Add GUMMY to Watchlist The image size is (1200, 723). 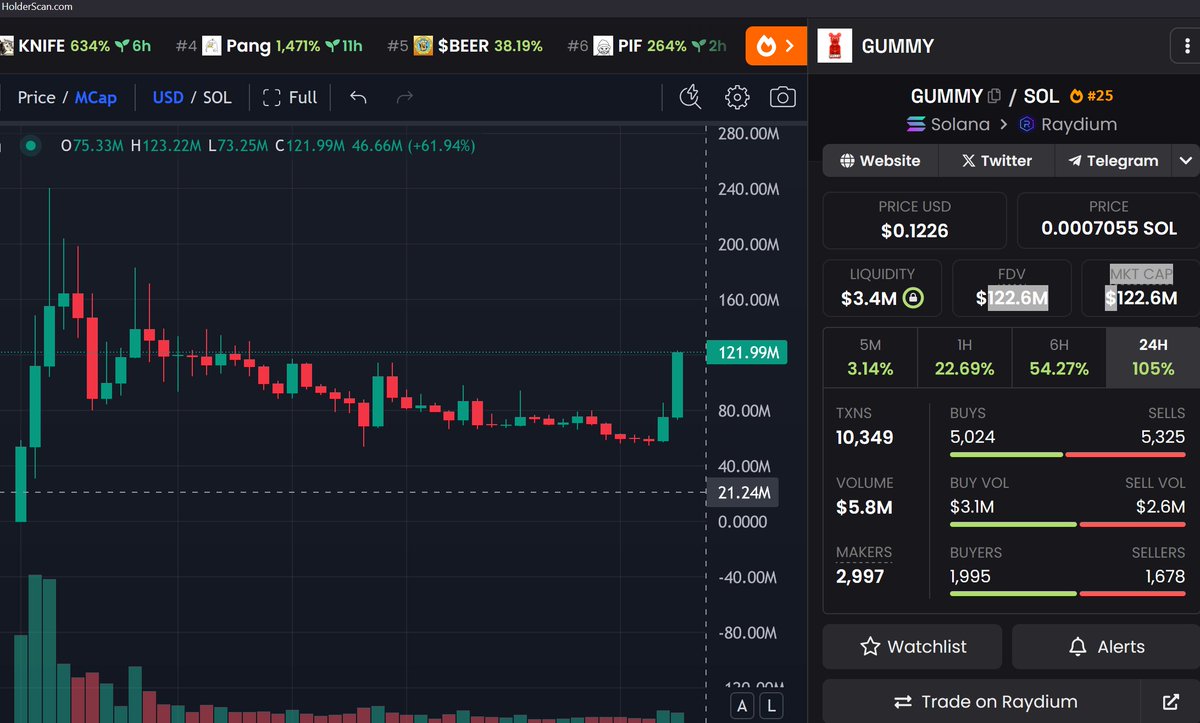pos(912,647)
